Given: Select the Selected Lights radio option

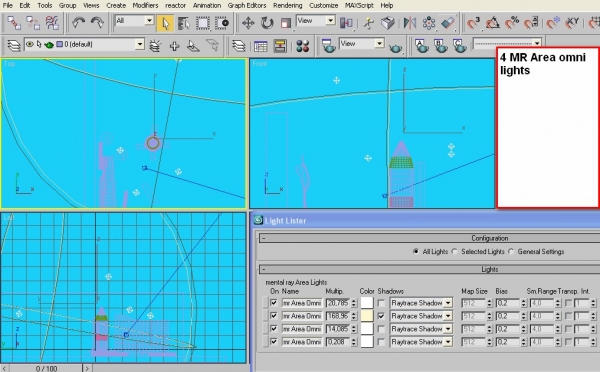Looking at the screenshot, I should (455, 251).
